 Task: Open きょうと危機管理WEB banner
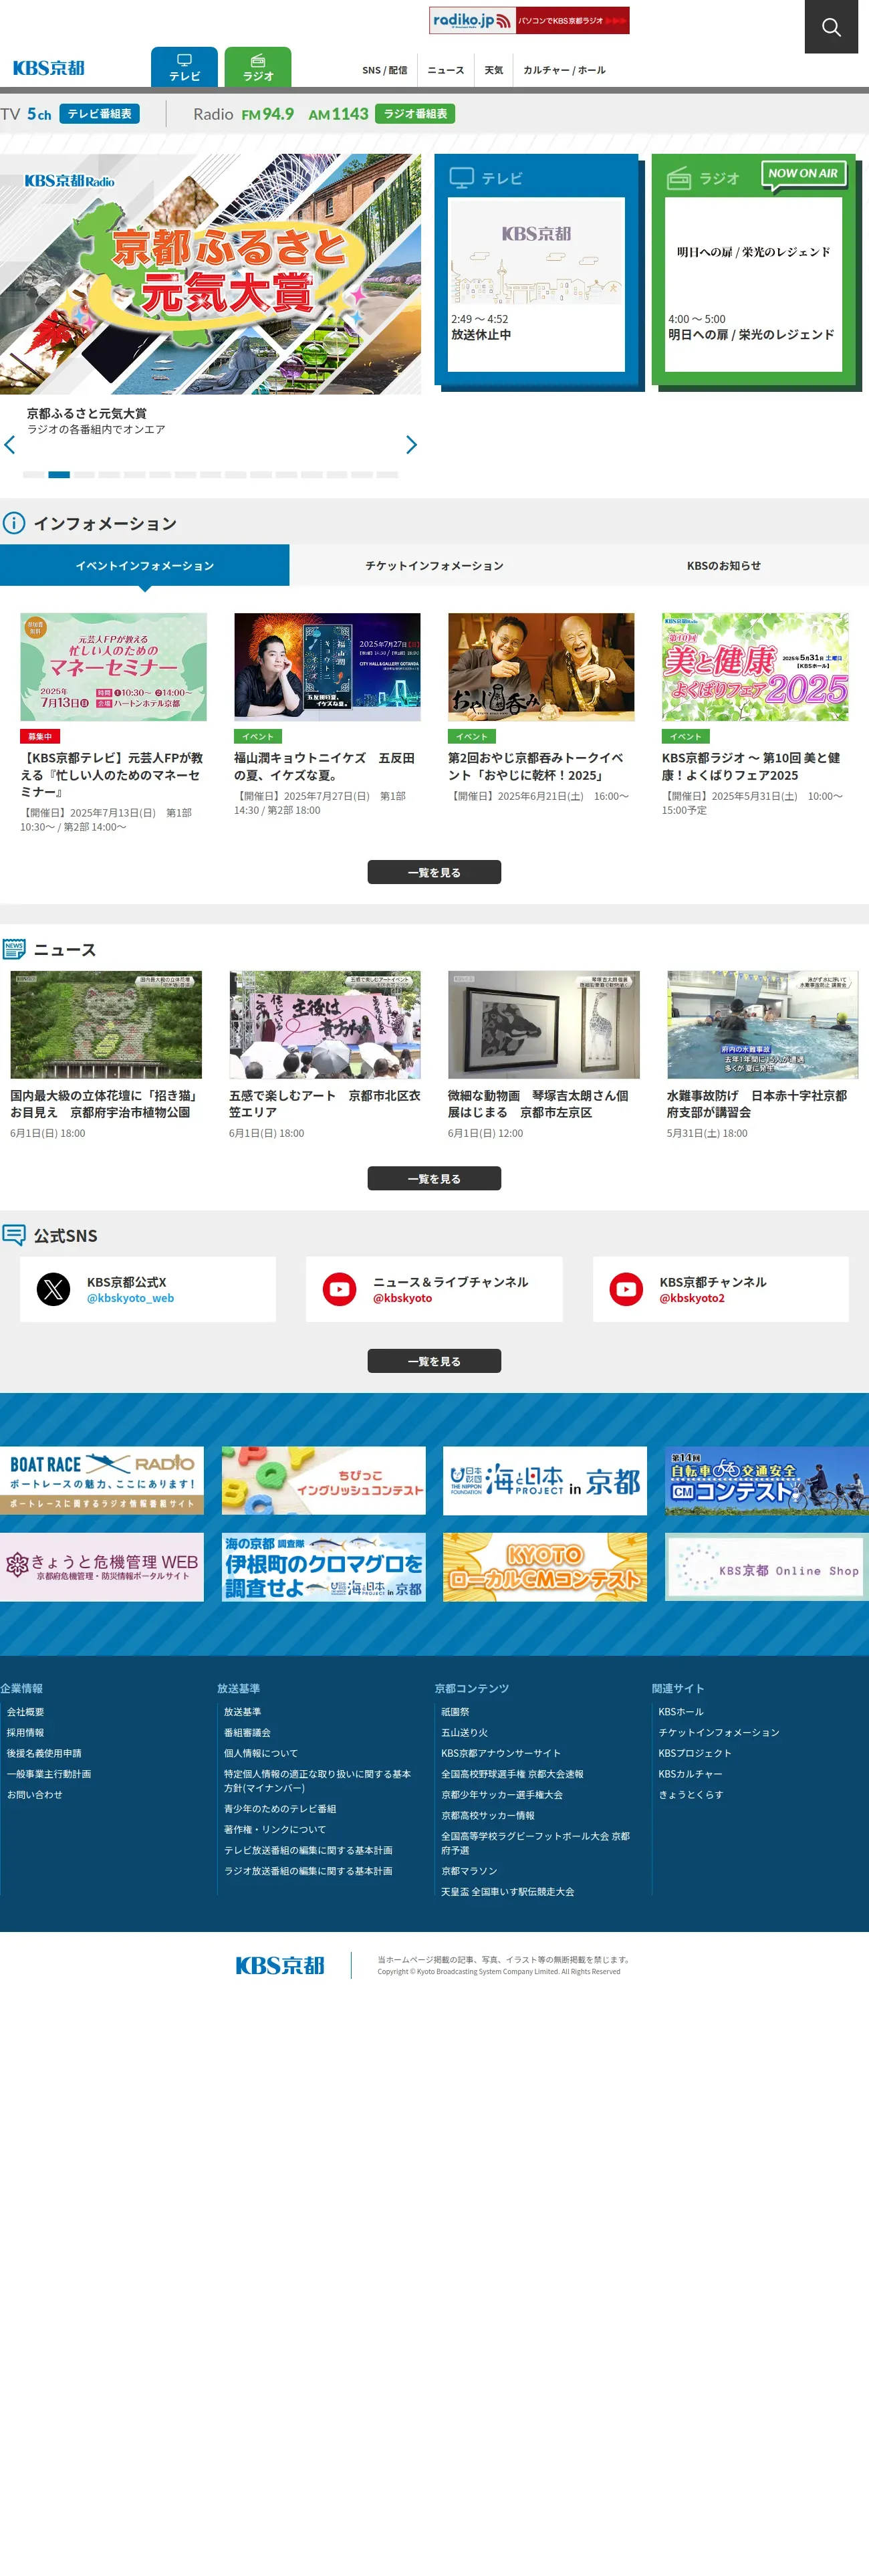pos(102,1567)
